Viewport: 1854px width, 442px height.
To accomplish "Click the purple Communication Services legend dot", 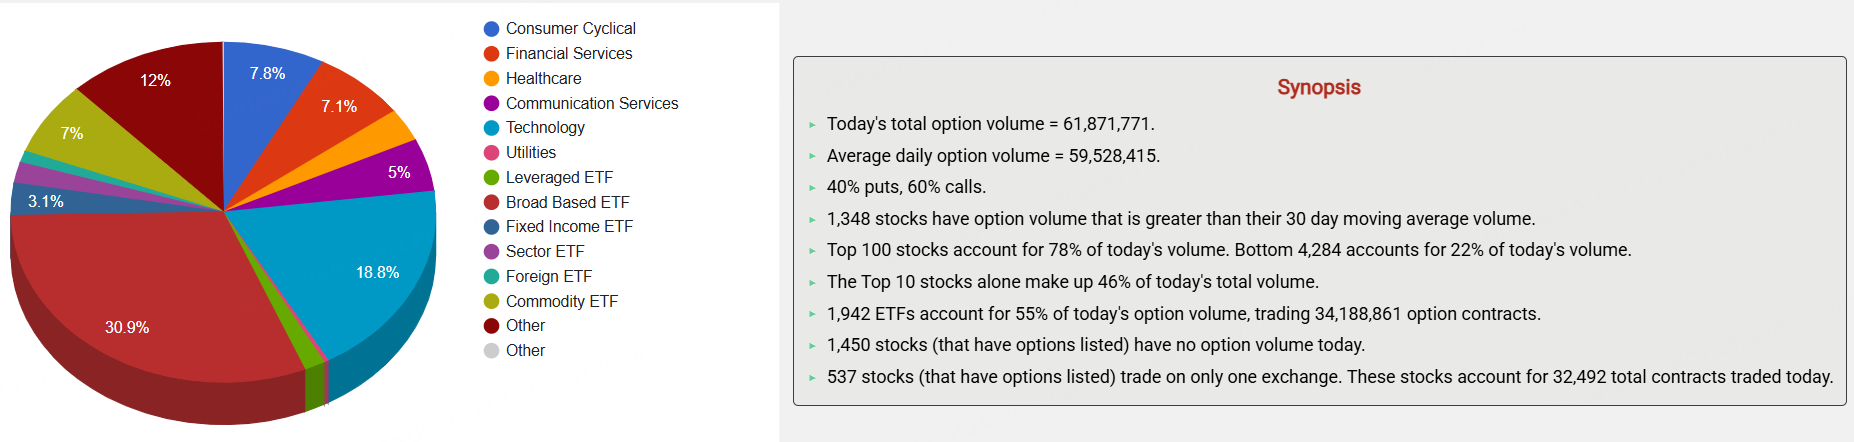I will click(x=491, y=103).
